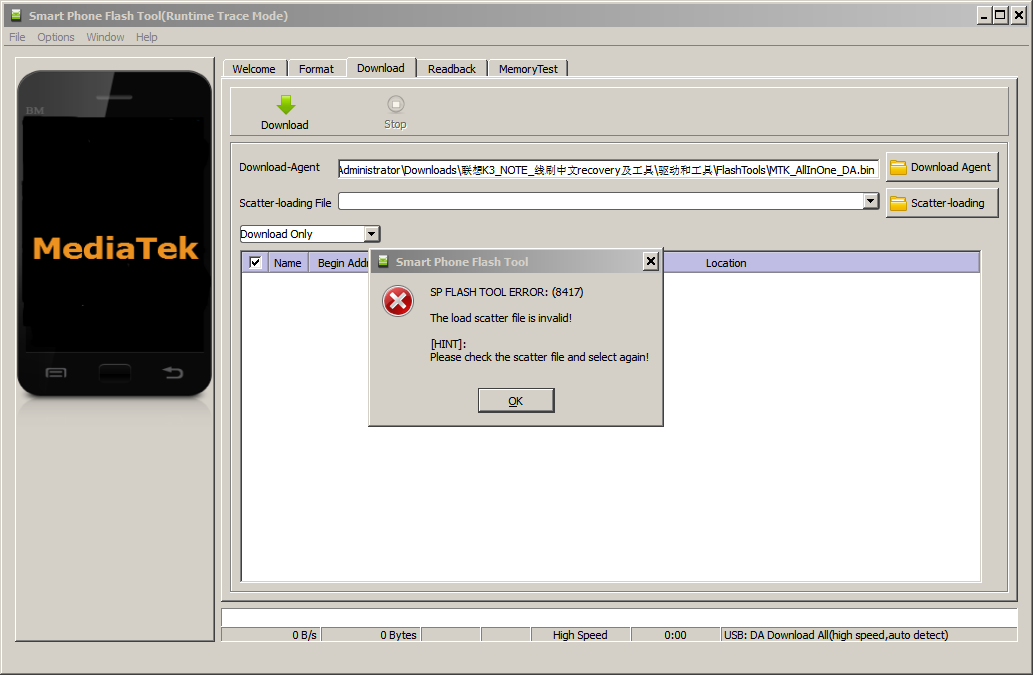Switch to the MemoryTest tab
The width and height of the screenshot is (1033, 675).
[528, 68]
